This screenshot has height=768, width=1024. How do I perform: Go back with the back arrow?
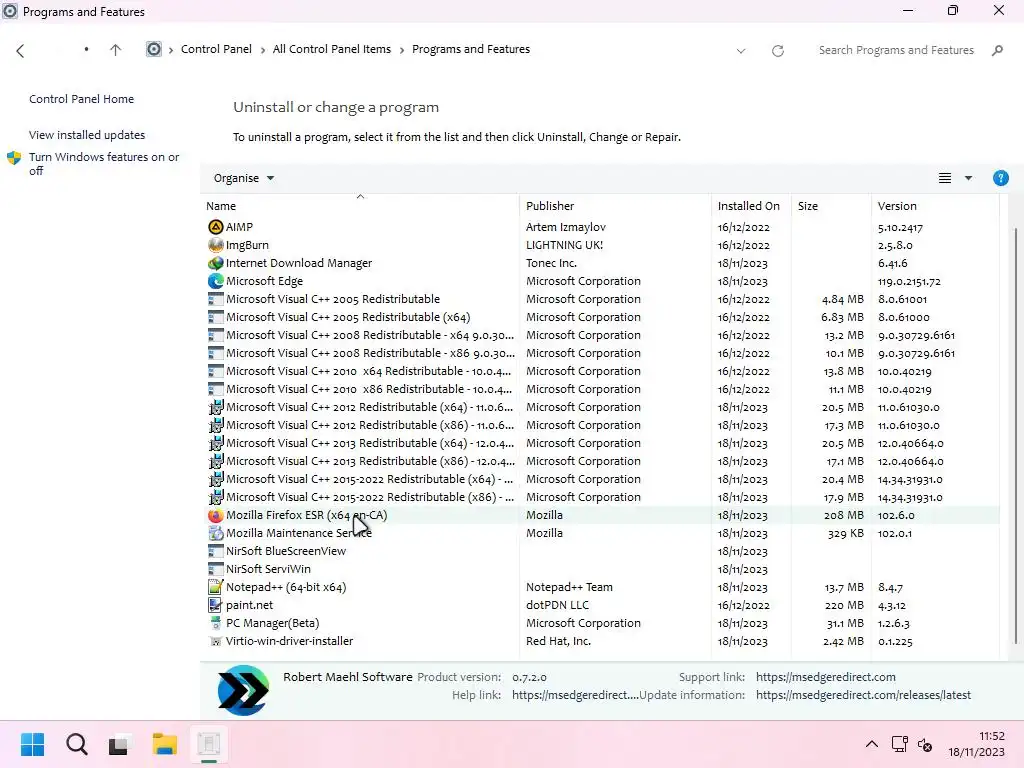[20, 51]
